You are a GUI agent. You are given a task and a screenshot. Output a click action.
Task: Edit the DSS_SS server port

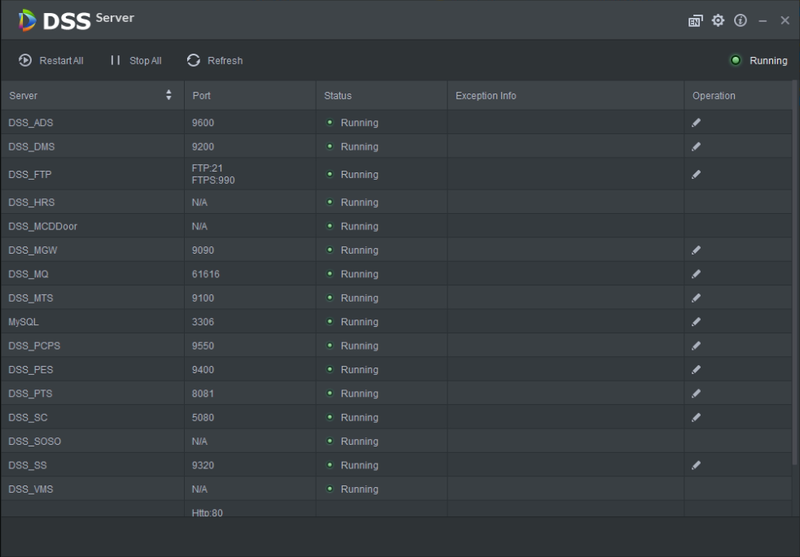point(696,466)
